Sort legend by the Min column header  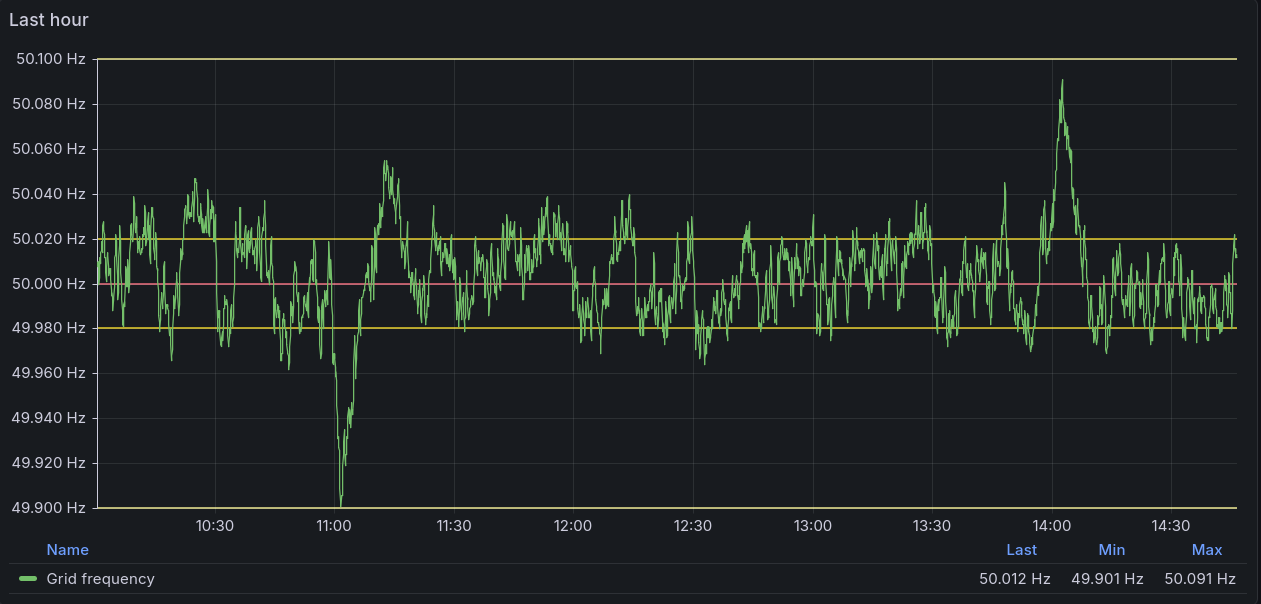pyautogui.click(x=1111, y=550)
